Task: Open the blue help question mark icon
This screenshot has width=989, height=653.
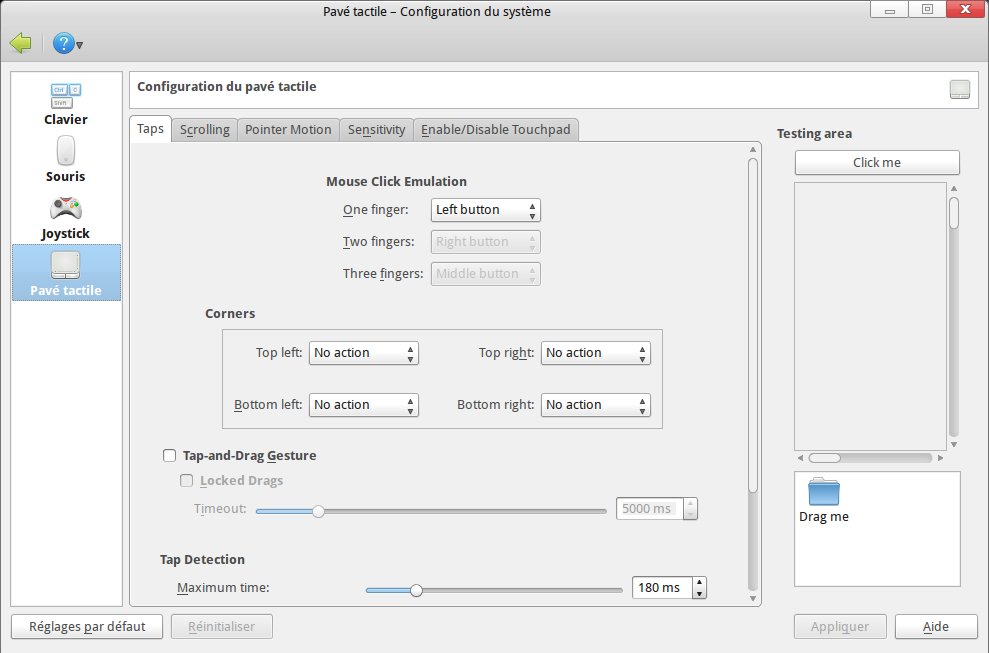Action: click(64, 43)
